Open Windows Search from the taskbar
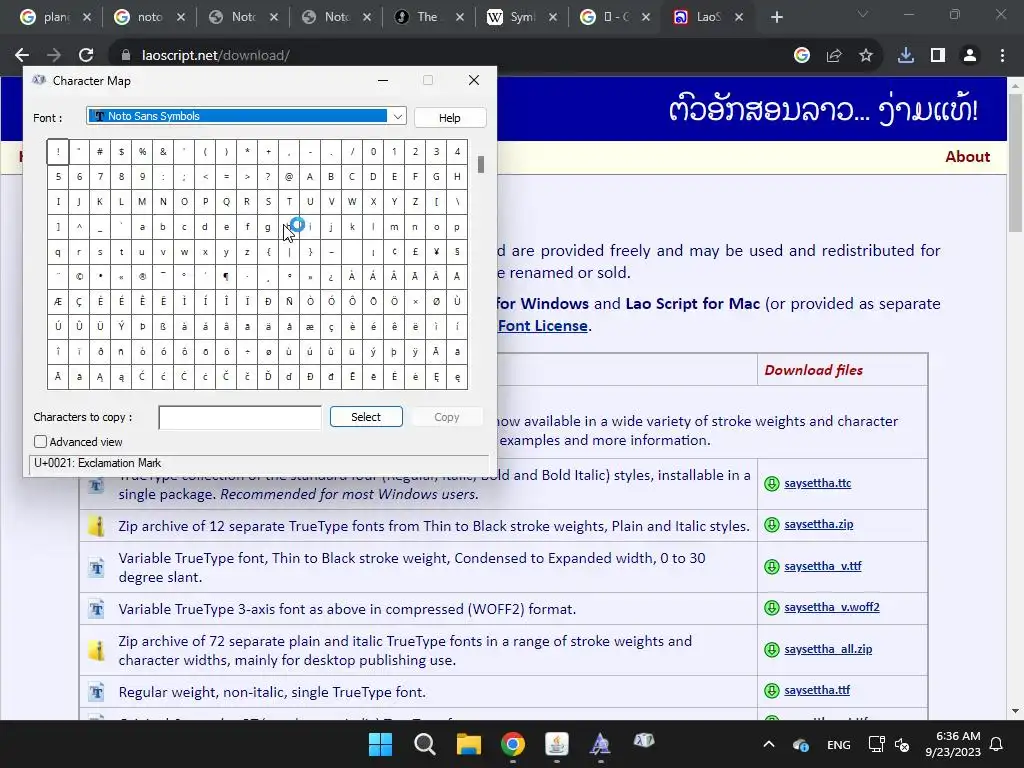The height and width of the screenshot is (768, 1024). click(424, 744)
